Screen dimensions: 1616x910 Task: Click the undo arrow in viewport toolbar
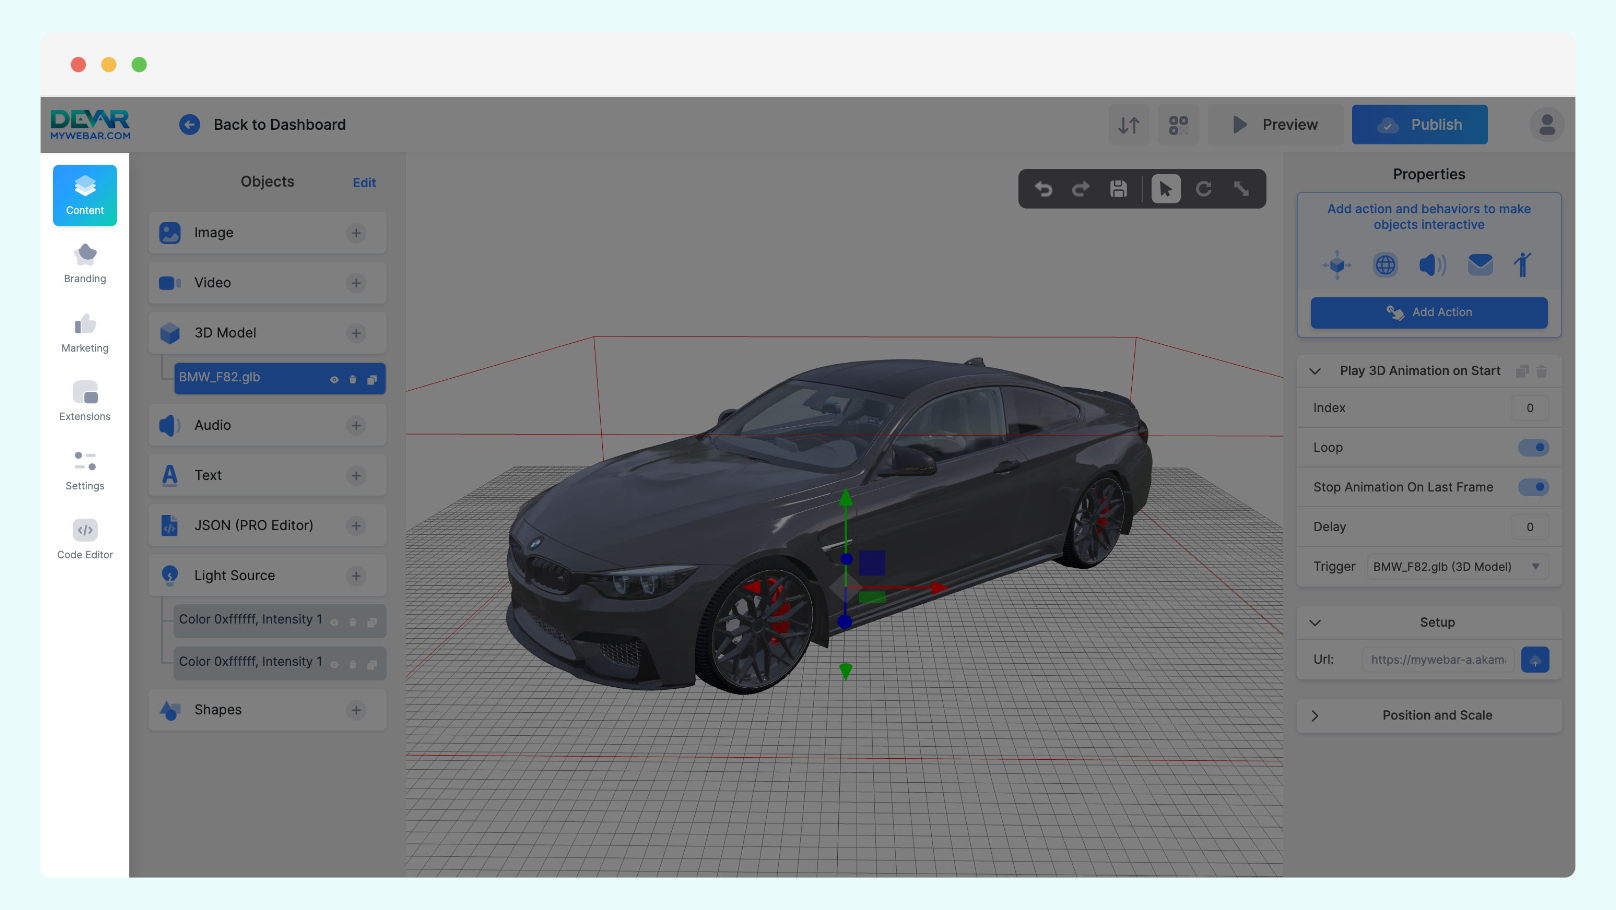(x=1043, y=189)
